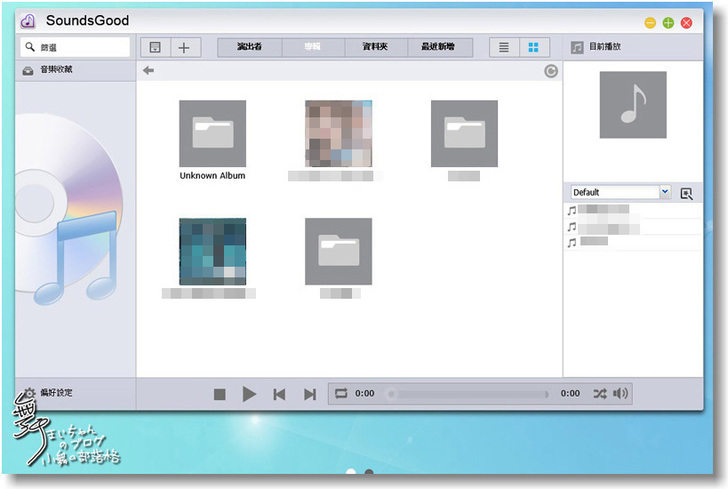Open the Unknown Album folder
Viewport: 728px width, 489px height.
[213, 134]
